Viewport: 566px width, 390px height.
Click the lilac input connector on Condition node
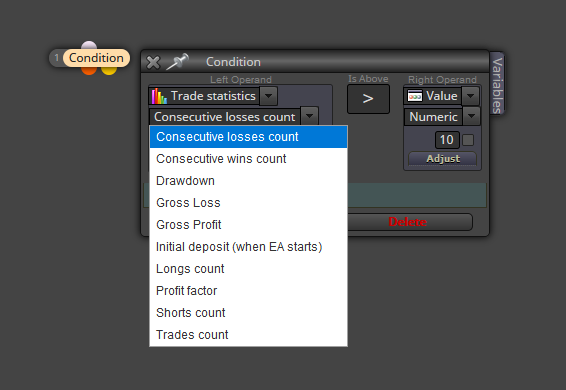pos(89,45)
